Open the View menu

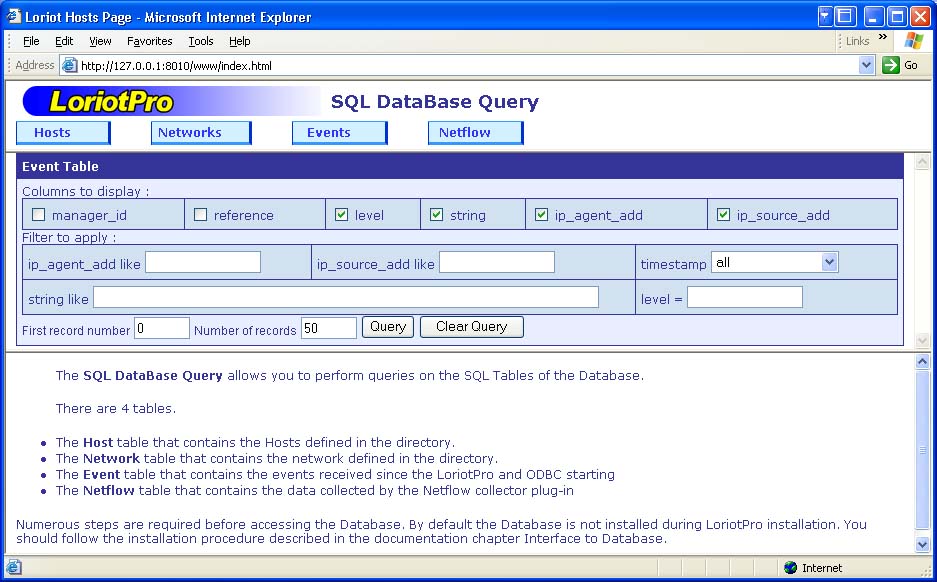pyautogui.click(x=100, y=41)
